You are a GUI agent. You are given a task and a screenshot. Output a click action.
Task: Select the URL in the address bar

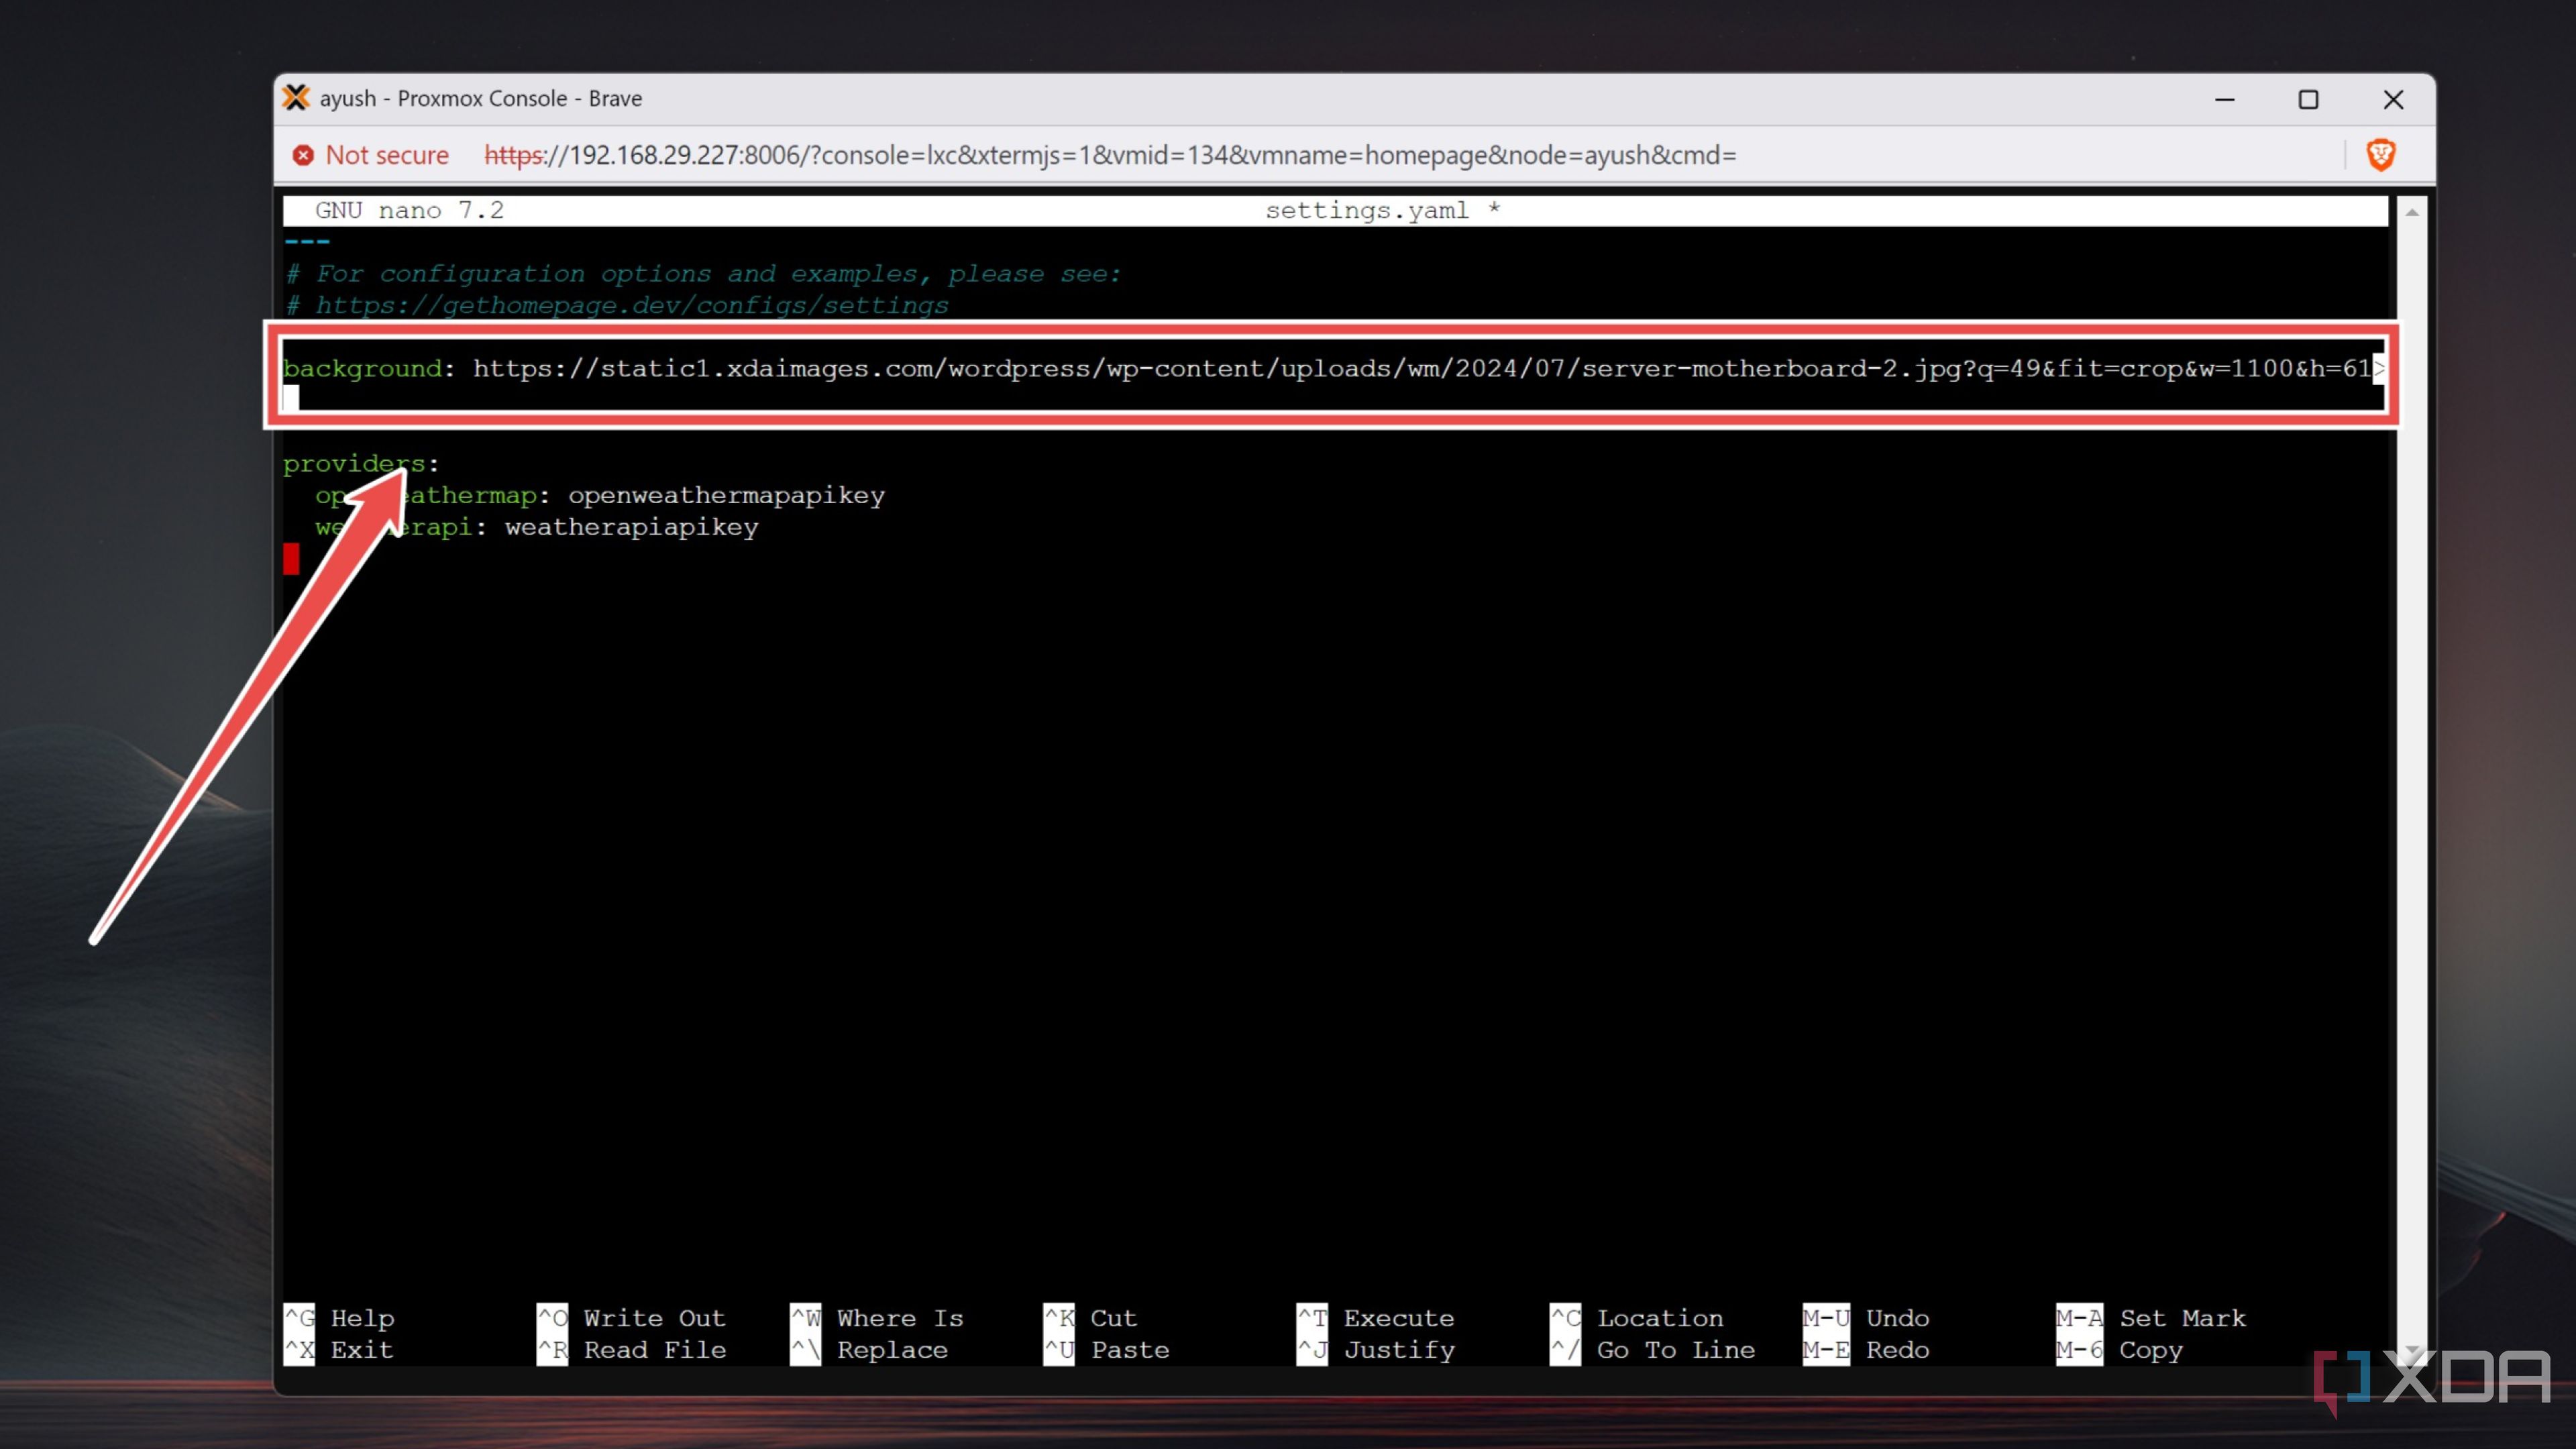click(1100, 155)
